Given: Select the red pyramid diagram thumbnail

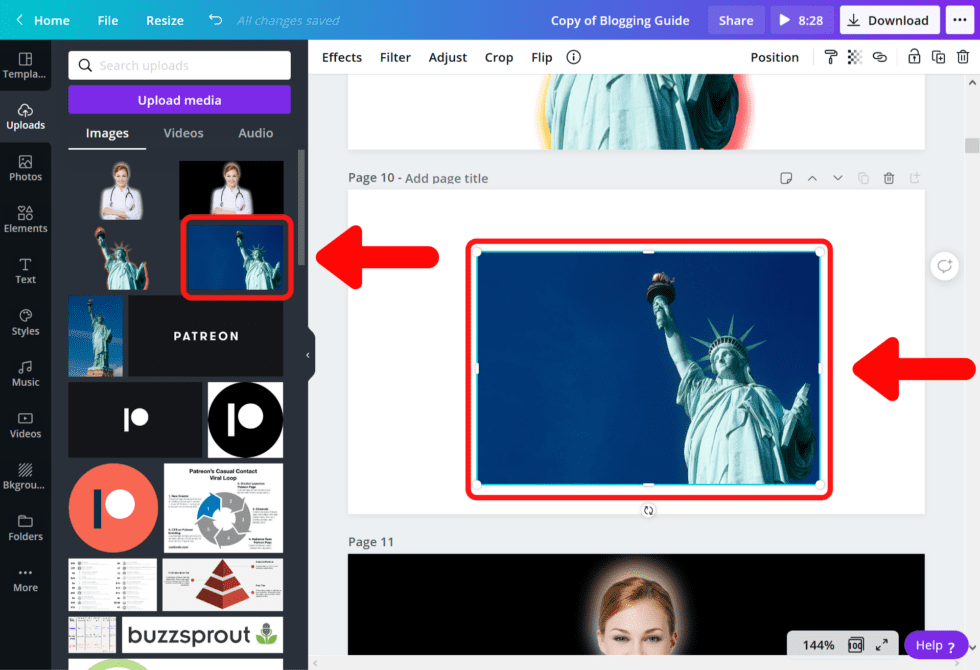Looking at the screenshot, I should pos(222,584).
